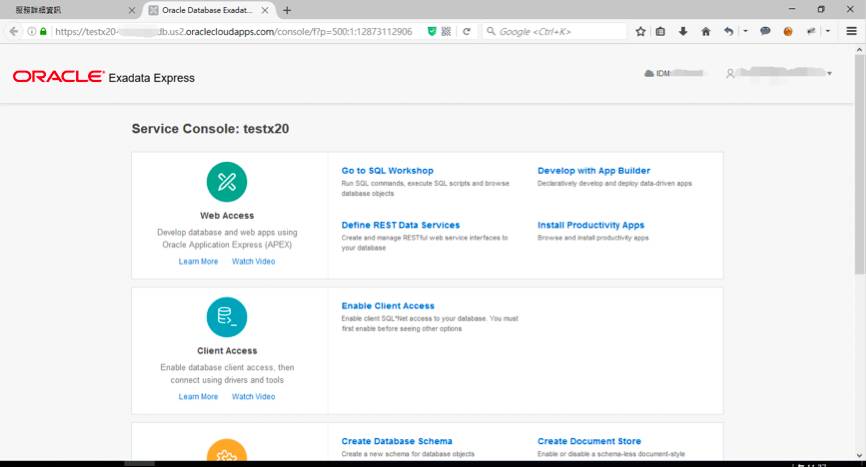This screenshot has height=467, width=866.
Task: Close the first browser tab
Action: coord(131,10)
